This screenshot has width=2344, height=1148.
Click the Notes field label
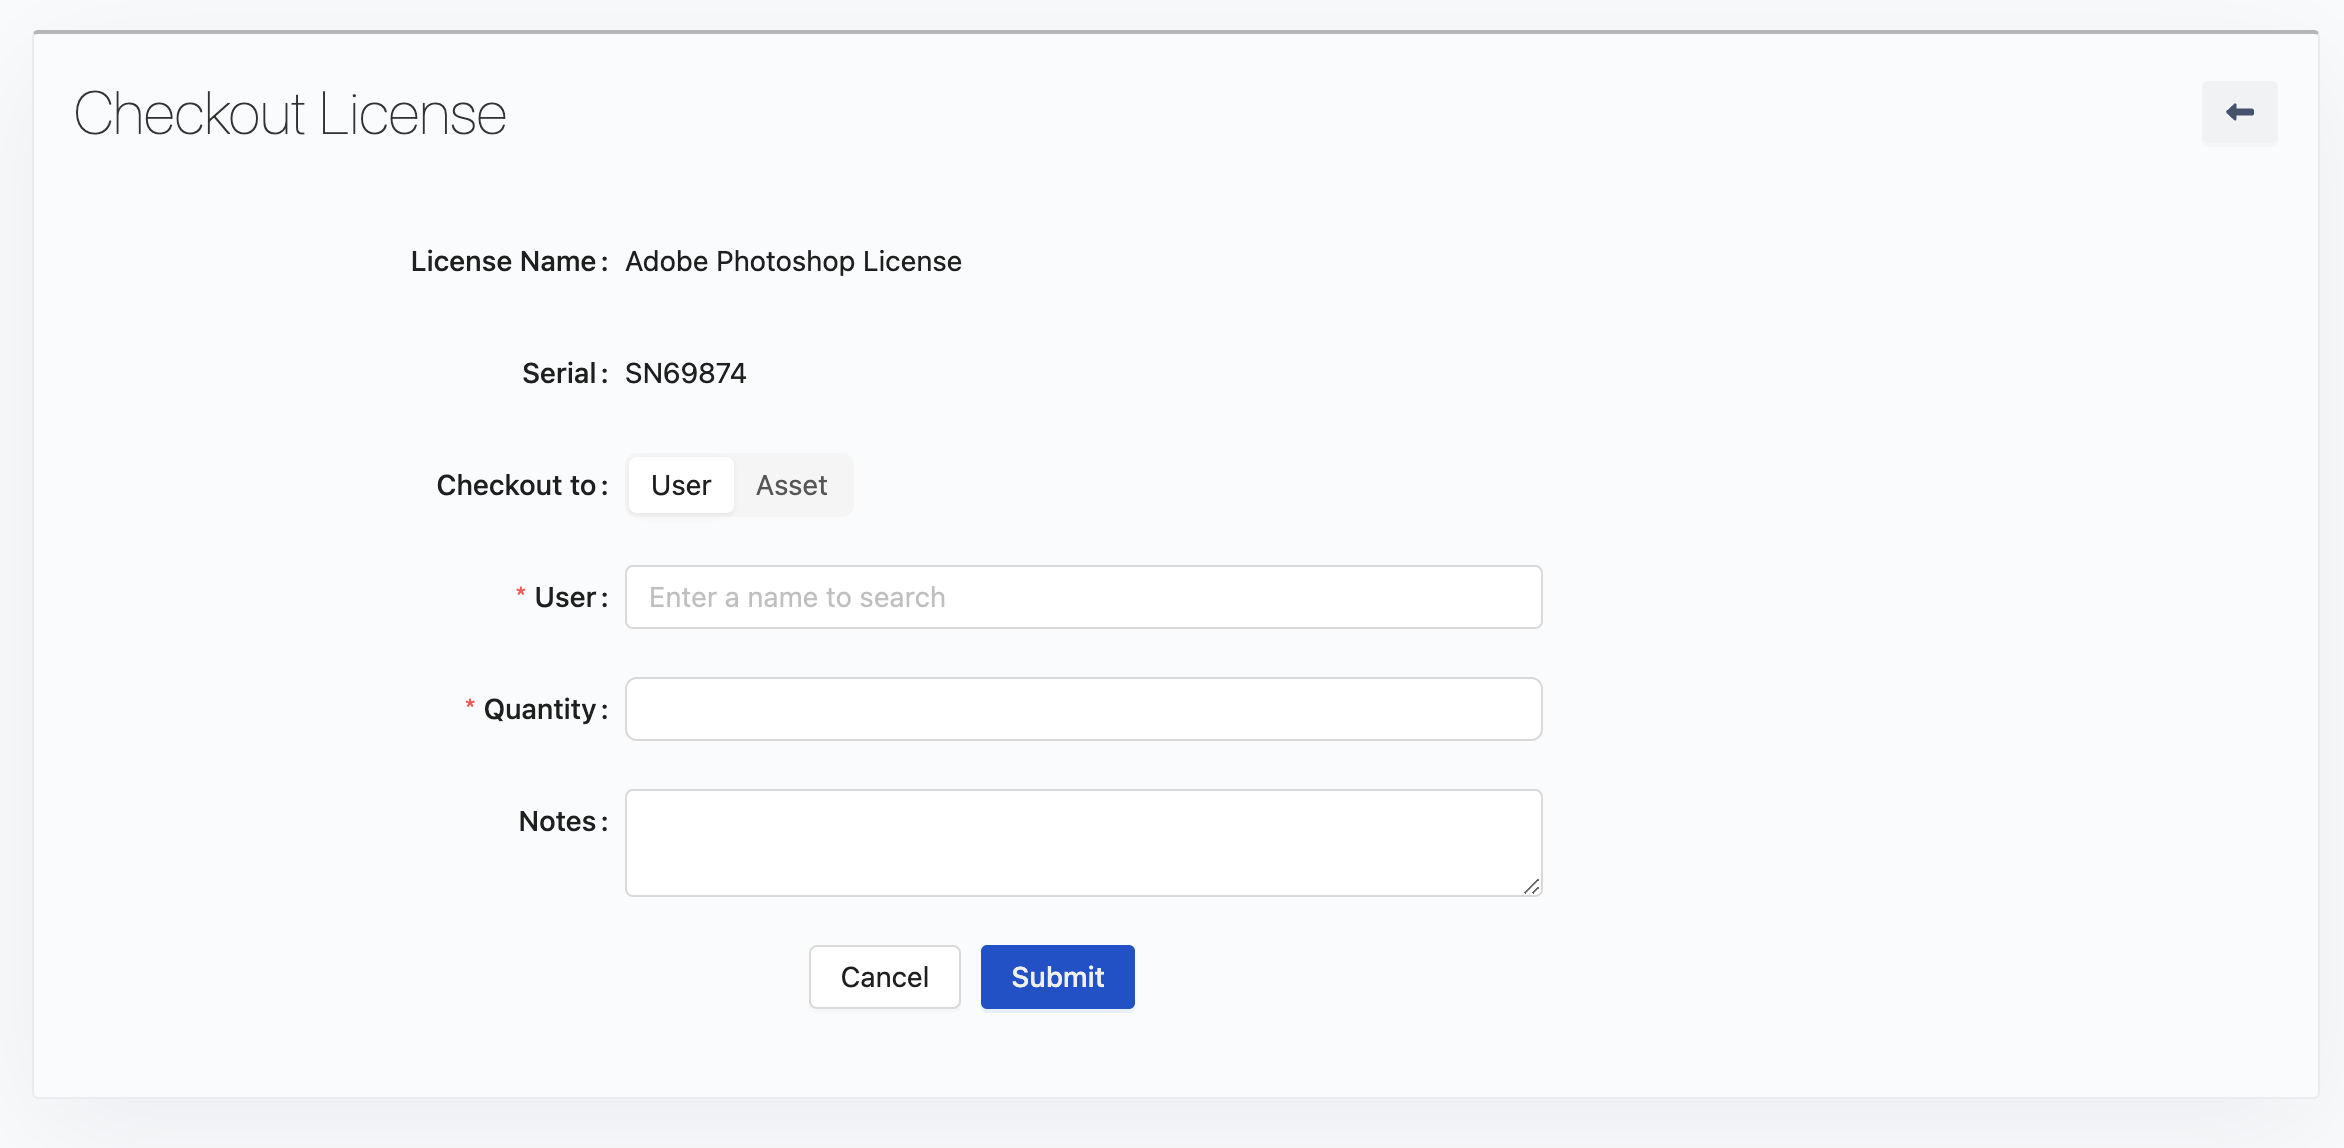(557, 821)
